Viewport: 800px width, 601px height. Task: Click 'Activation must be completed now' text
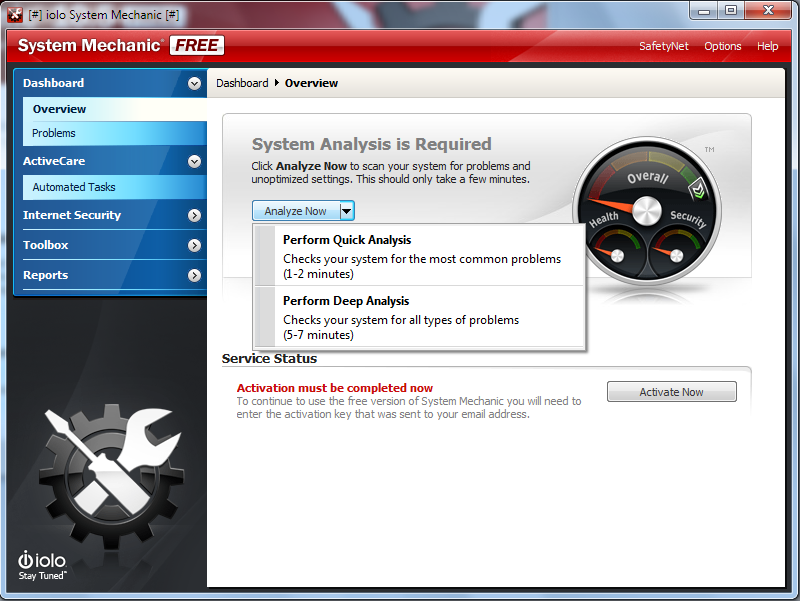point(335,388)
